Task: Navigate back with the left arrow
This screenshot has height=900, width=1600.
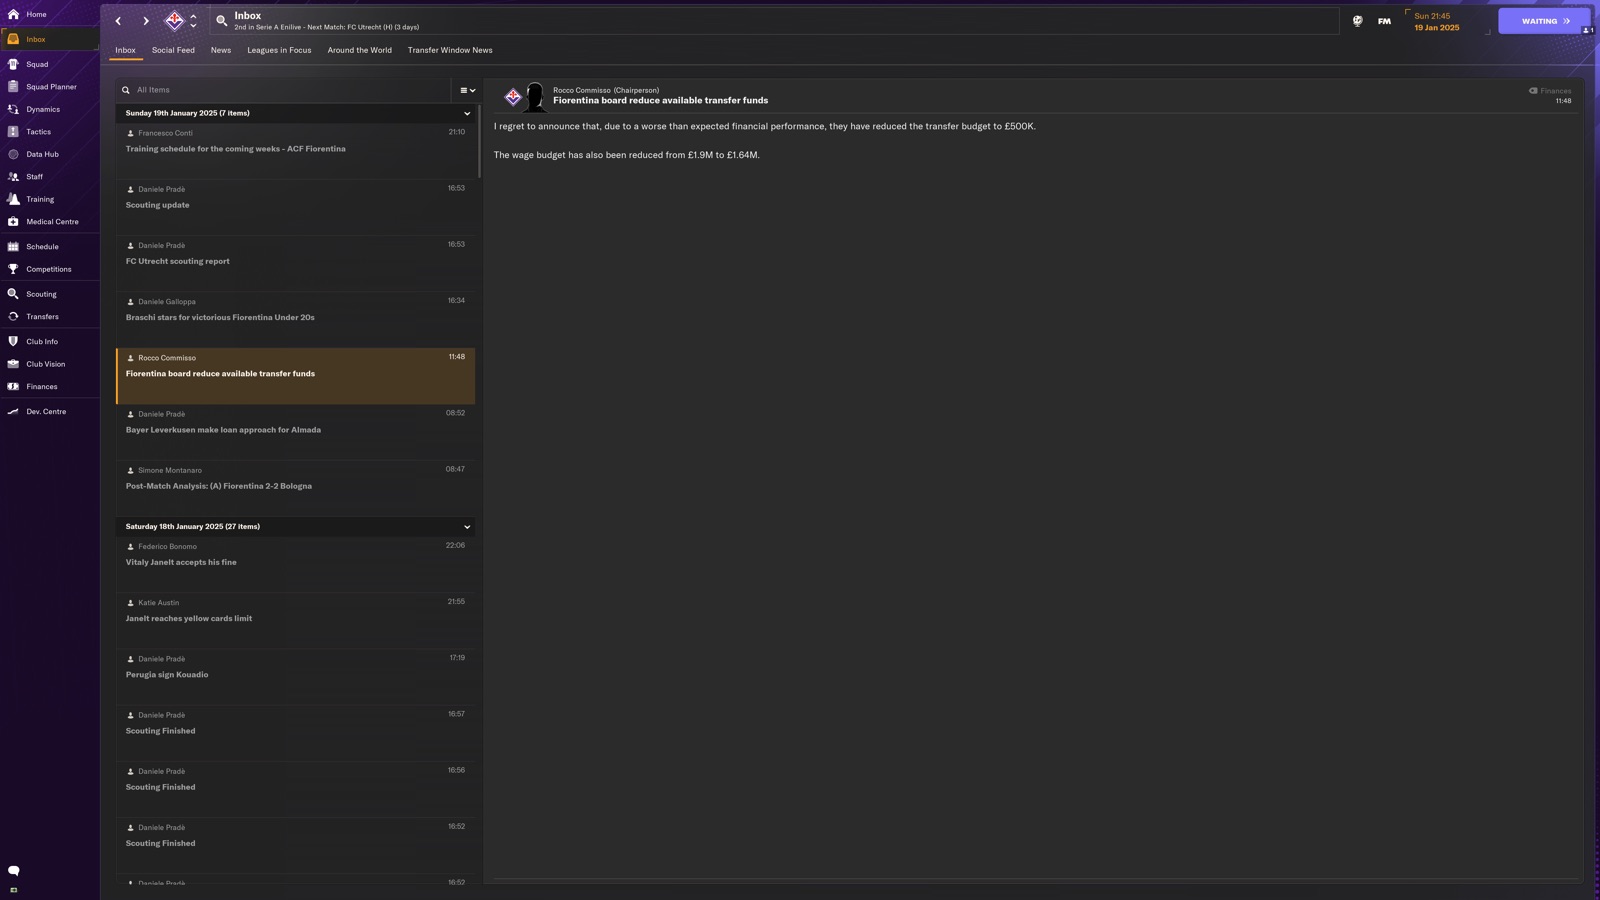Action: [118, 21]
